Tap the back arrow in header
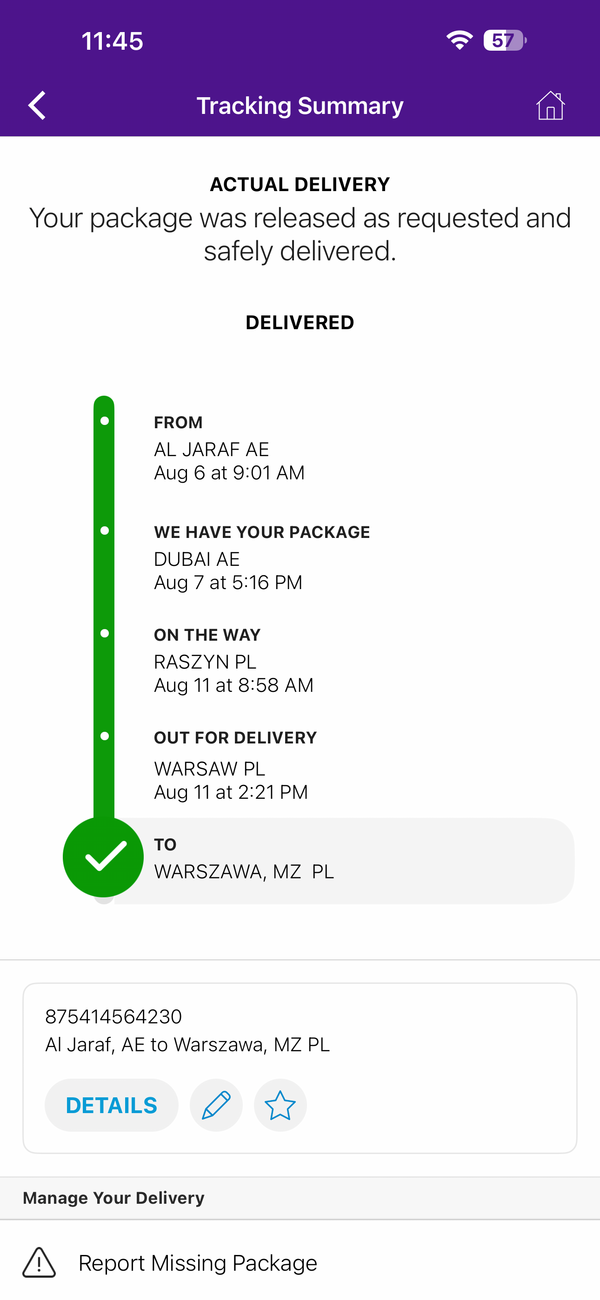Viewport: 600px width, 1300px height. 37,105
